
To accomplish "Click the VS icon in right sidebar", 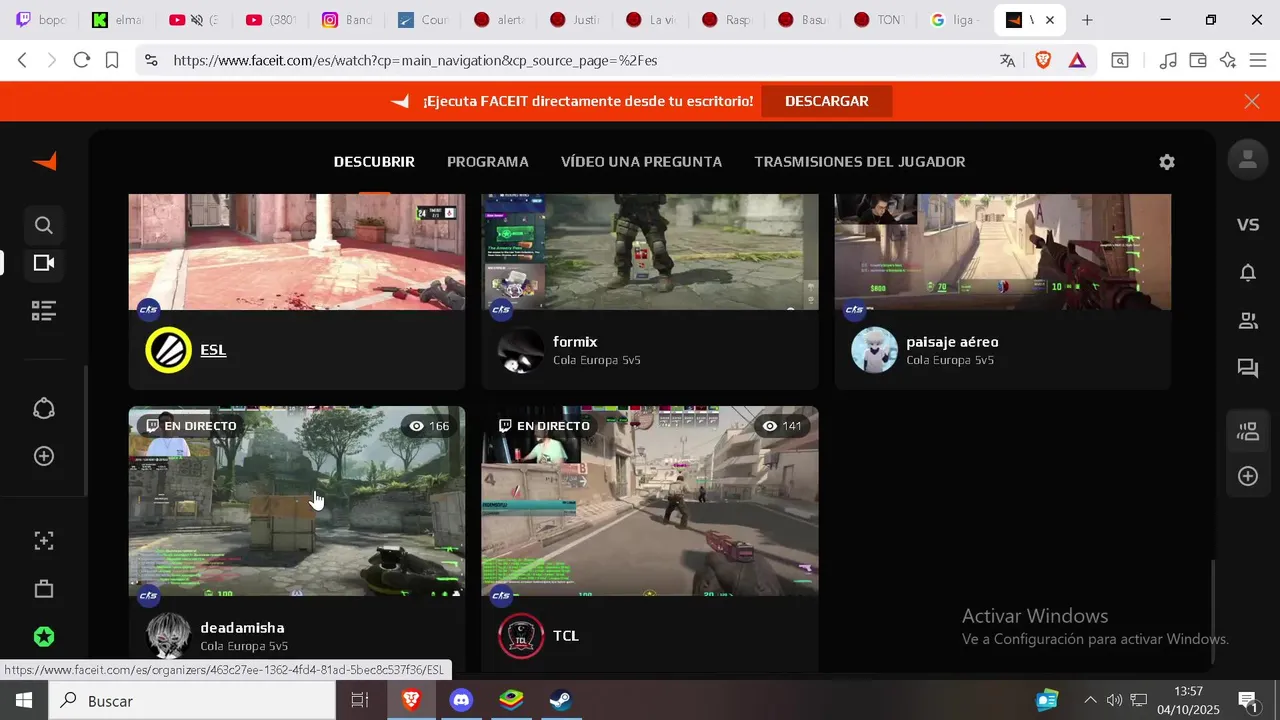I will tap(1247, 225).
